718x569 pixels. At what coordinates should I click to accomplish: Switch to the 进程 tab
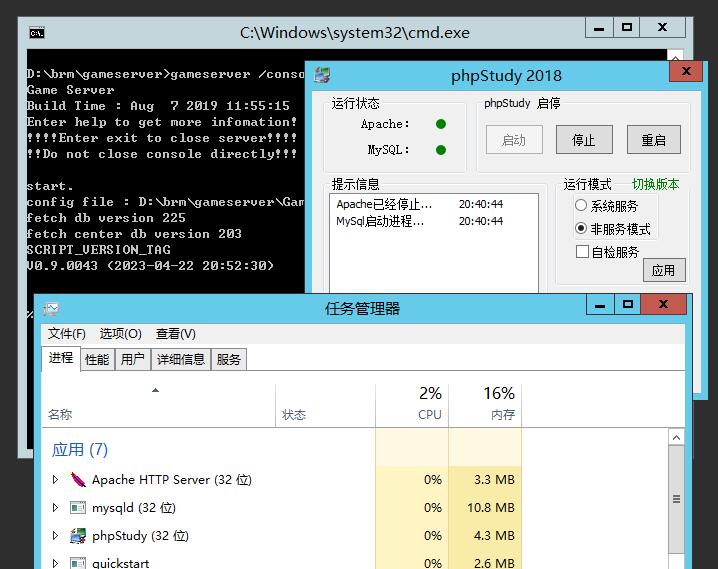61,358
